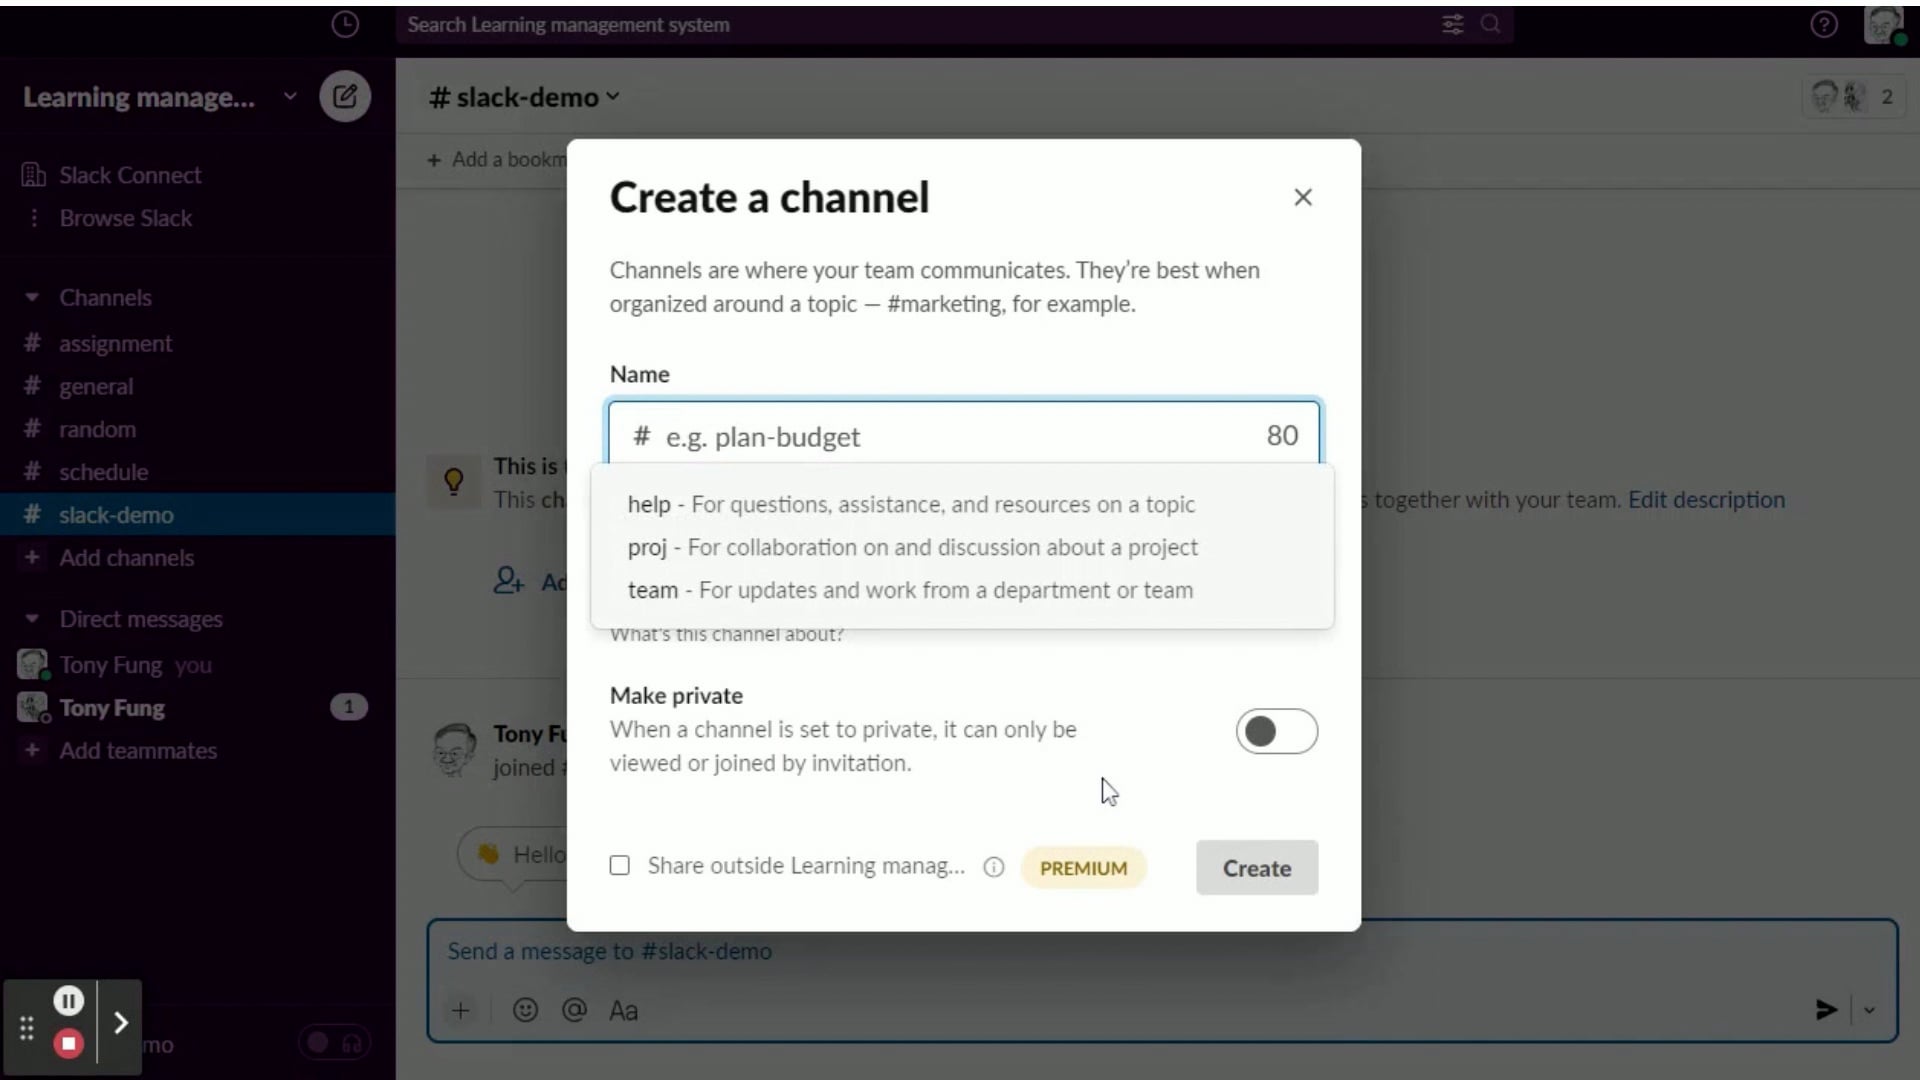Close the Create a channel dialog
The image size is (1920, 1080).
coord(1302,197)
